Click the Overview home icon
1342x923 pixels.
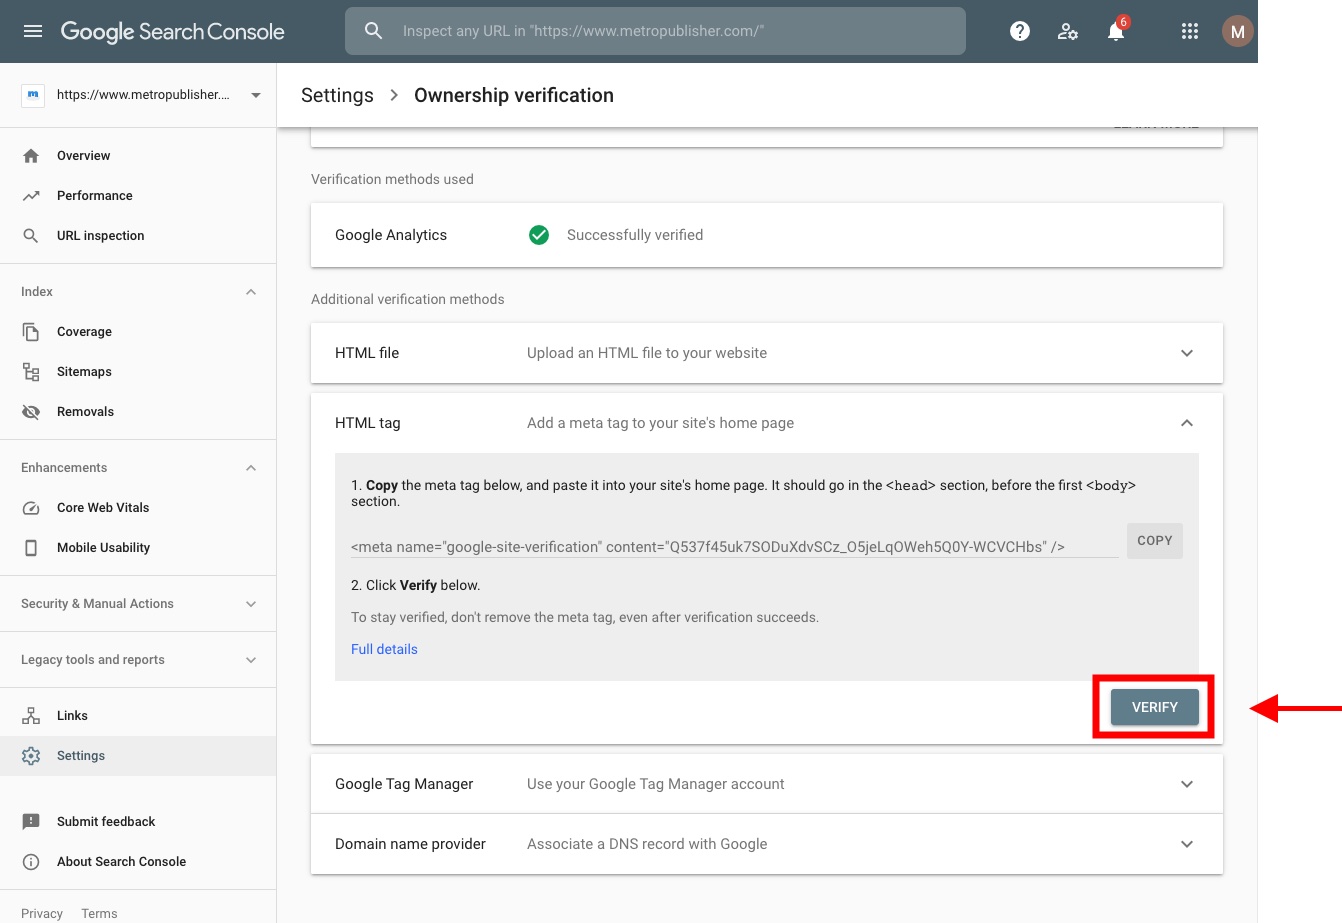click(x=31, y=156)
